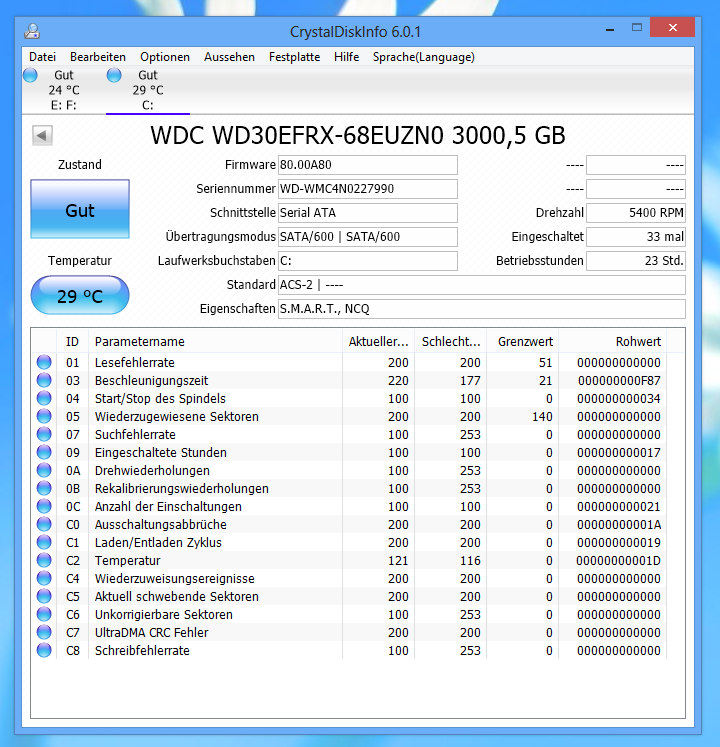Viewport: 720px width, 747px height.
Task: Open the Hilfe menu
Action: pyautogui.click(x=346, y=57)
